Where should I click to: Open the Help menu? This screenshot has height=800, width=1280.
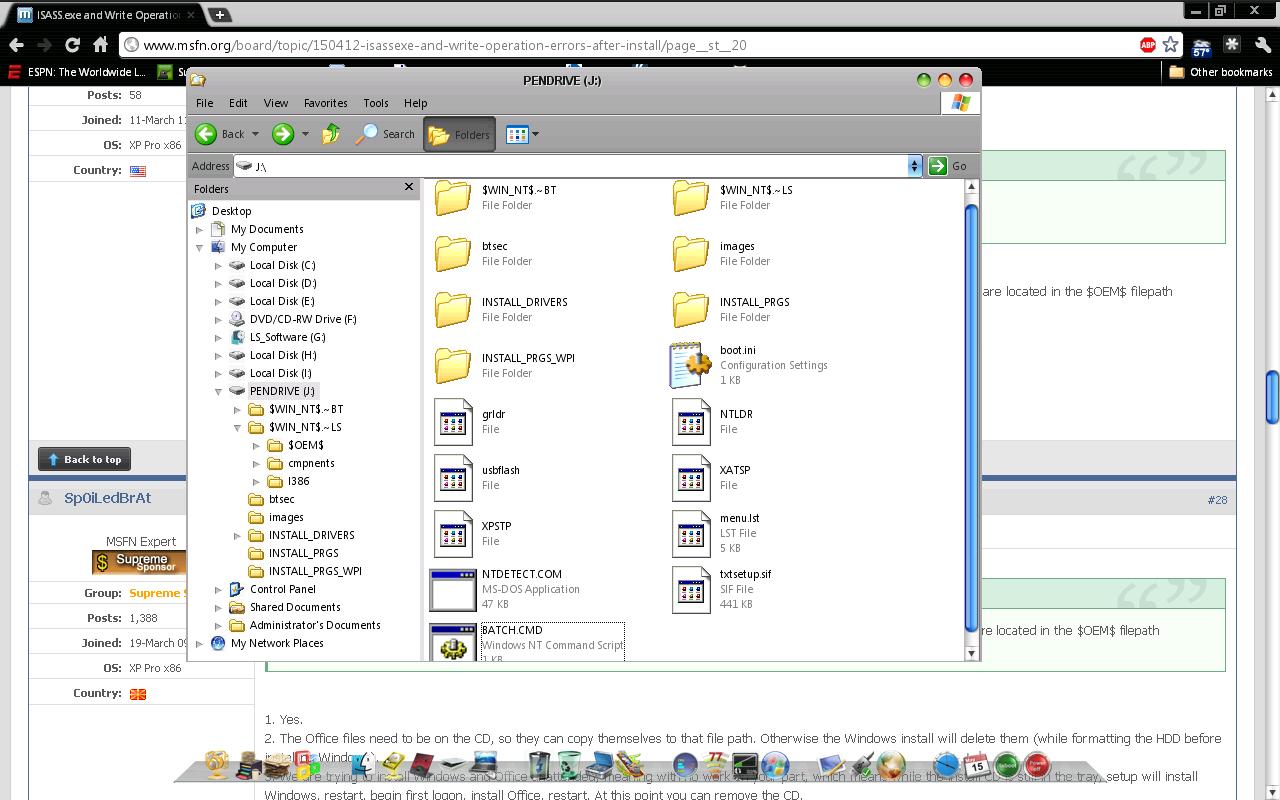tap(416, 103)
